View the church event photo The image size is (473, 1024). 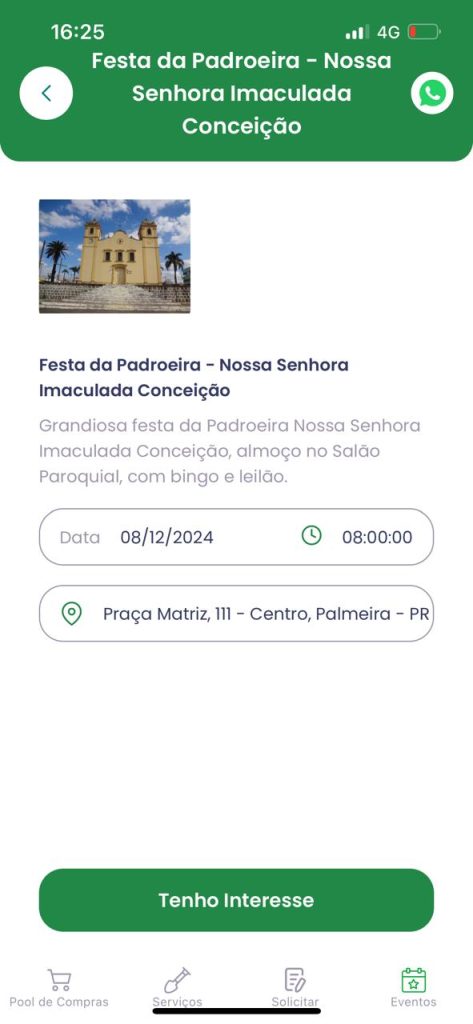coord(114,256)
